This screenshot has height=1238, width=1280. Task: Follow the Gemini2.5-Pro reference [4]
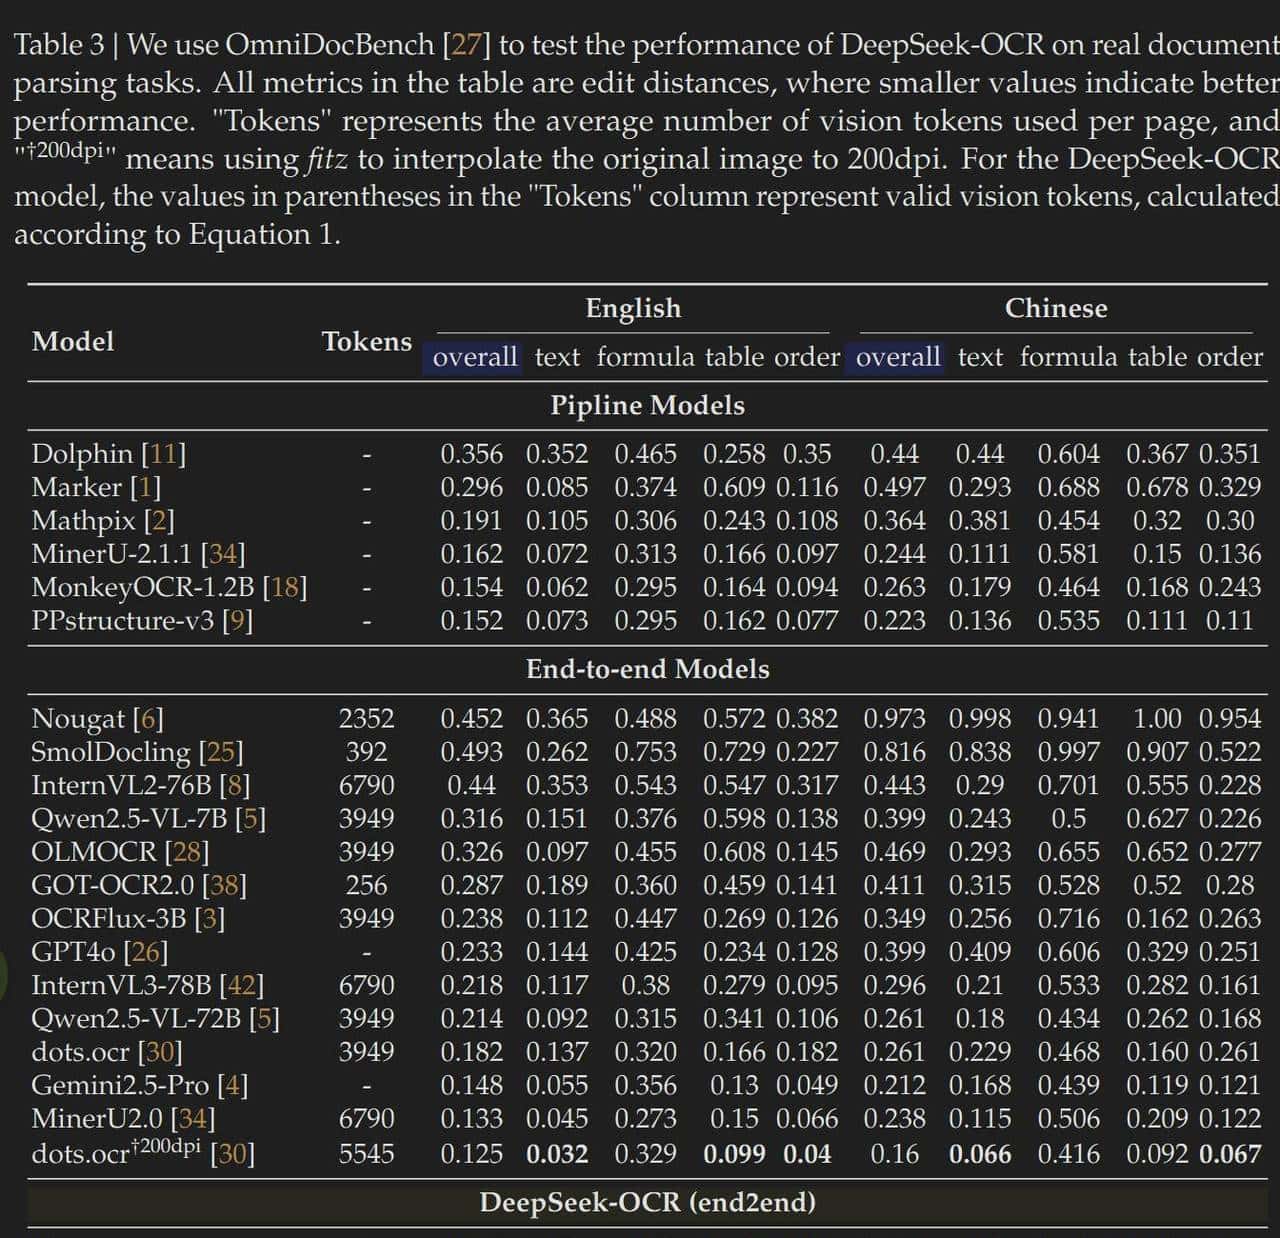point(232,1085)
